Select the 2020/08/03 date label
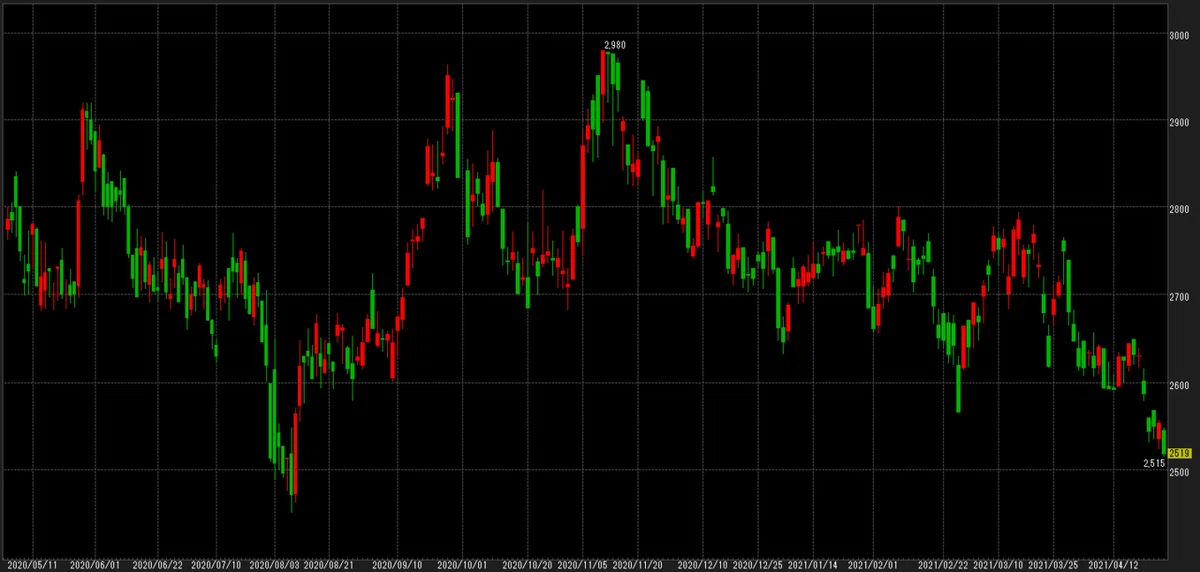This screenshot has height=572, width=1200. pyautogui.click(x=275, y=565)
